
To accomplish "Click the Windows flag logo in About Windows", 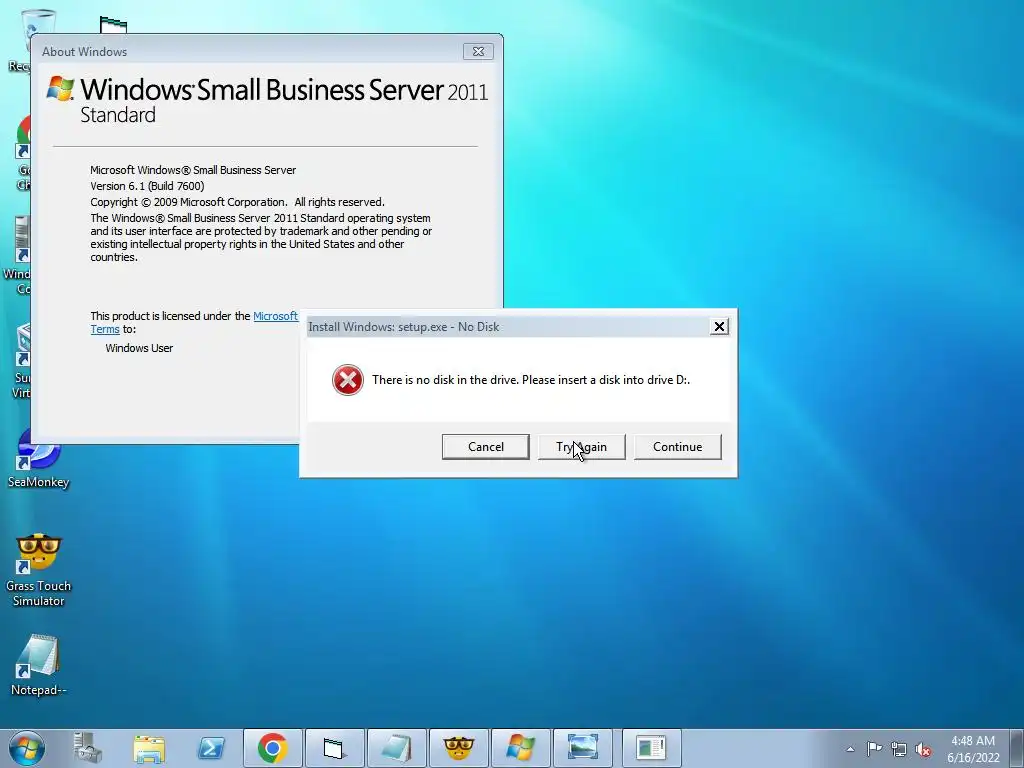I will click(x=60, y=89).
